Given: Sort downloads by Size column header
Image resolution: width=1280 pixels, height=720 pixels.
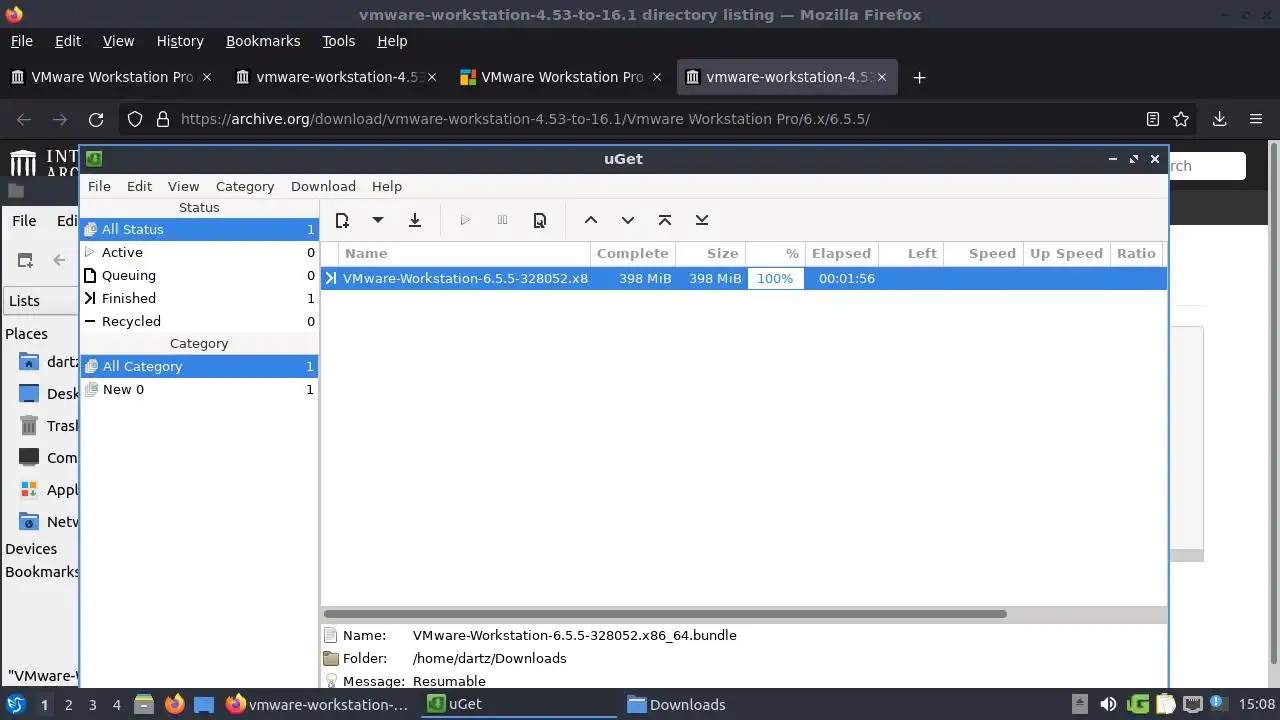Looking at the screenshot, I should coord(710,253).
